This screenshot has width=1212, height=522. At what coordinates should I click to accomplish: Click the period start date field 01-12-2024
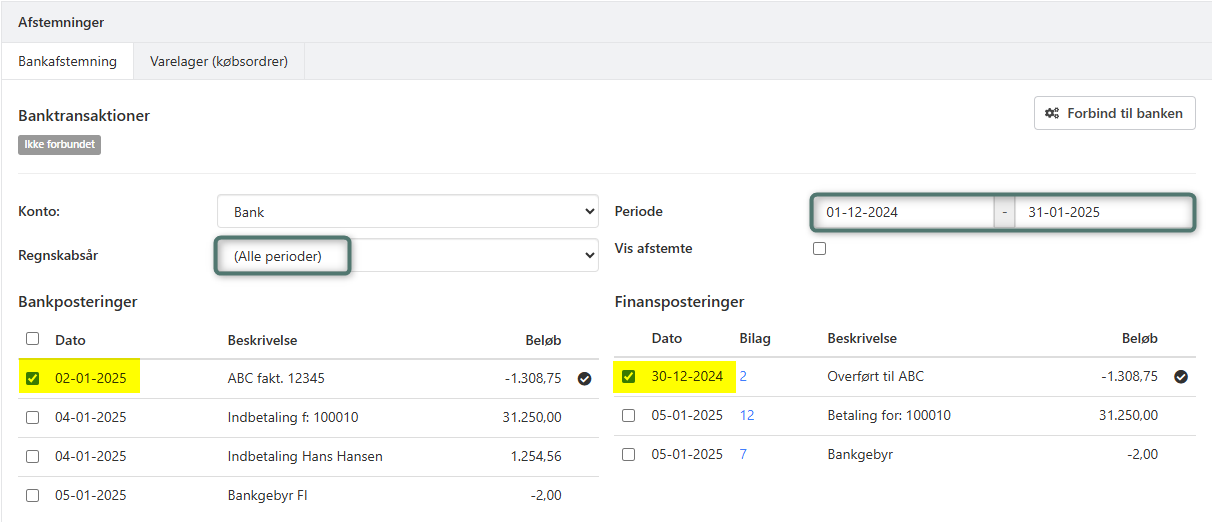[902, 212]
